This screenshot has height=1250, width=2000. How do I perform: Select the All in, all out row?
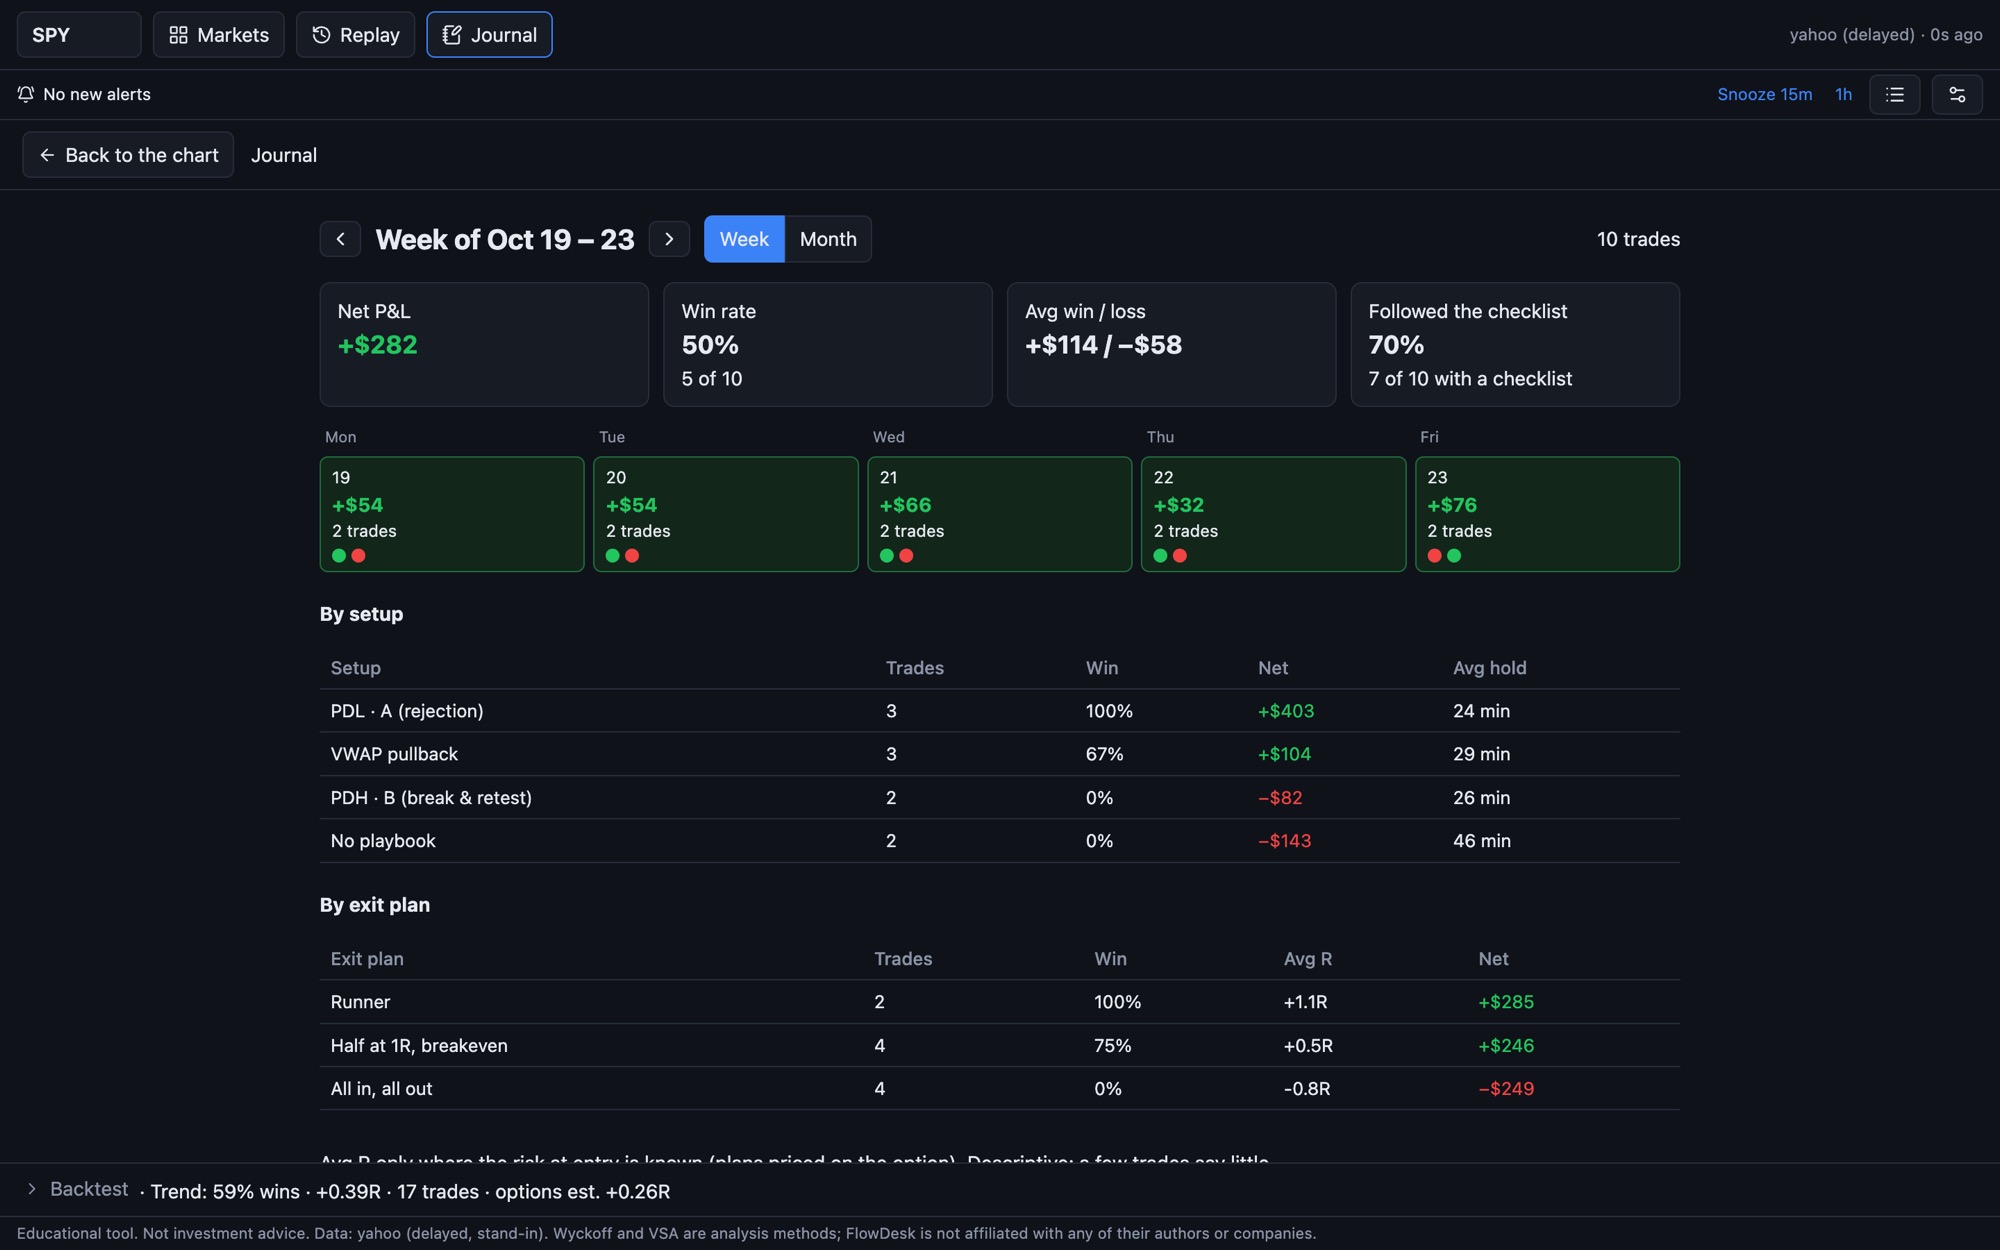[1000, 1089]
